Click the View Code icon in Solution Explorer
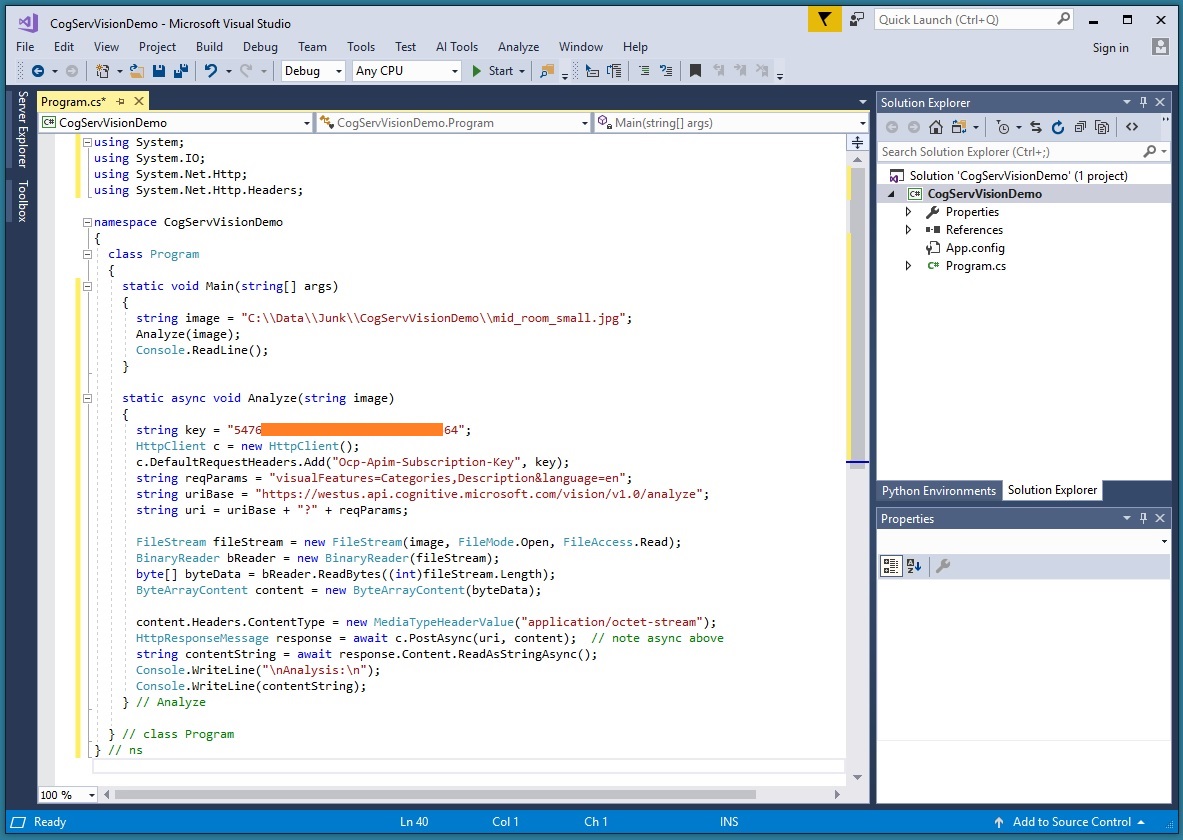Viewport: 1183px width, 840px height. (1132, 127)
